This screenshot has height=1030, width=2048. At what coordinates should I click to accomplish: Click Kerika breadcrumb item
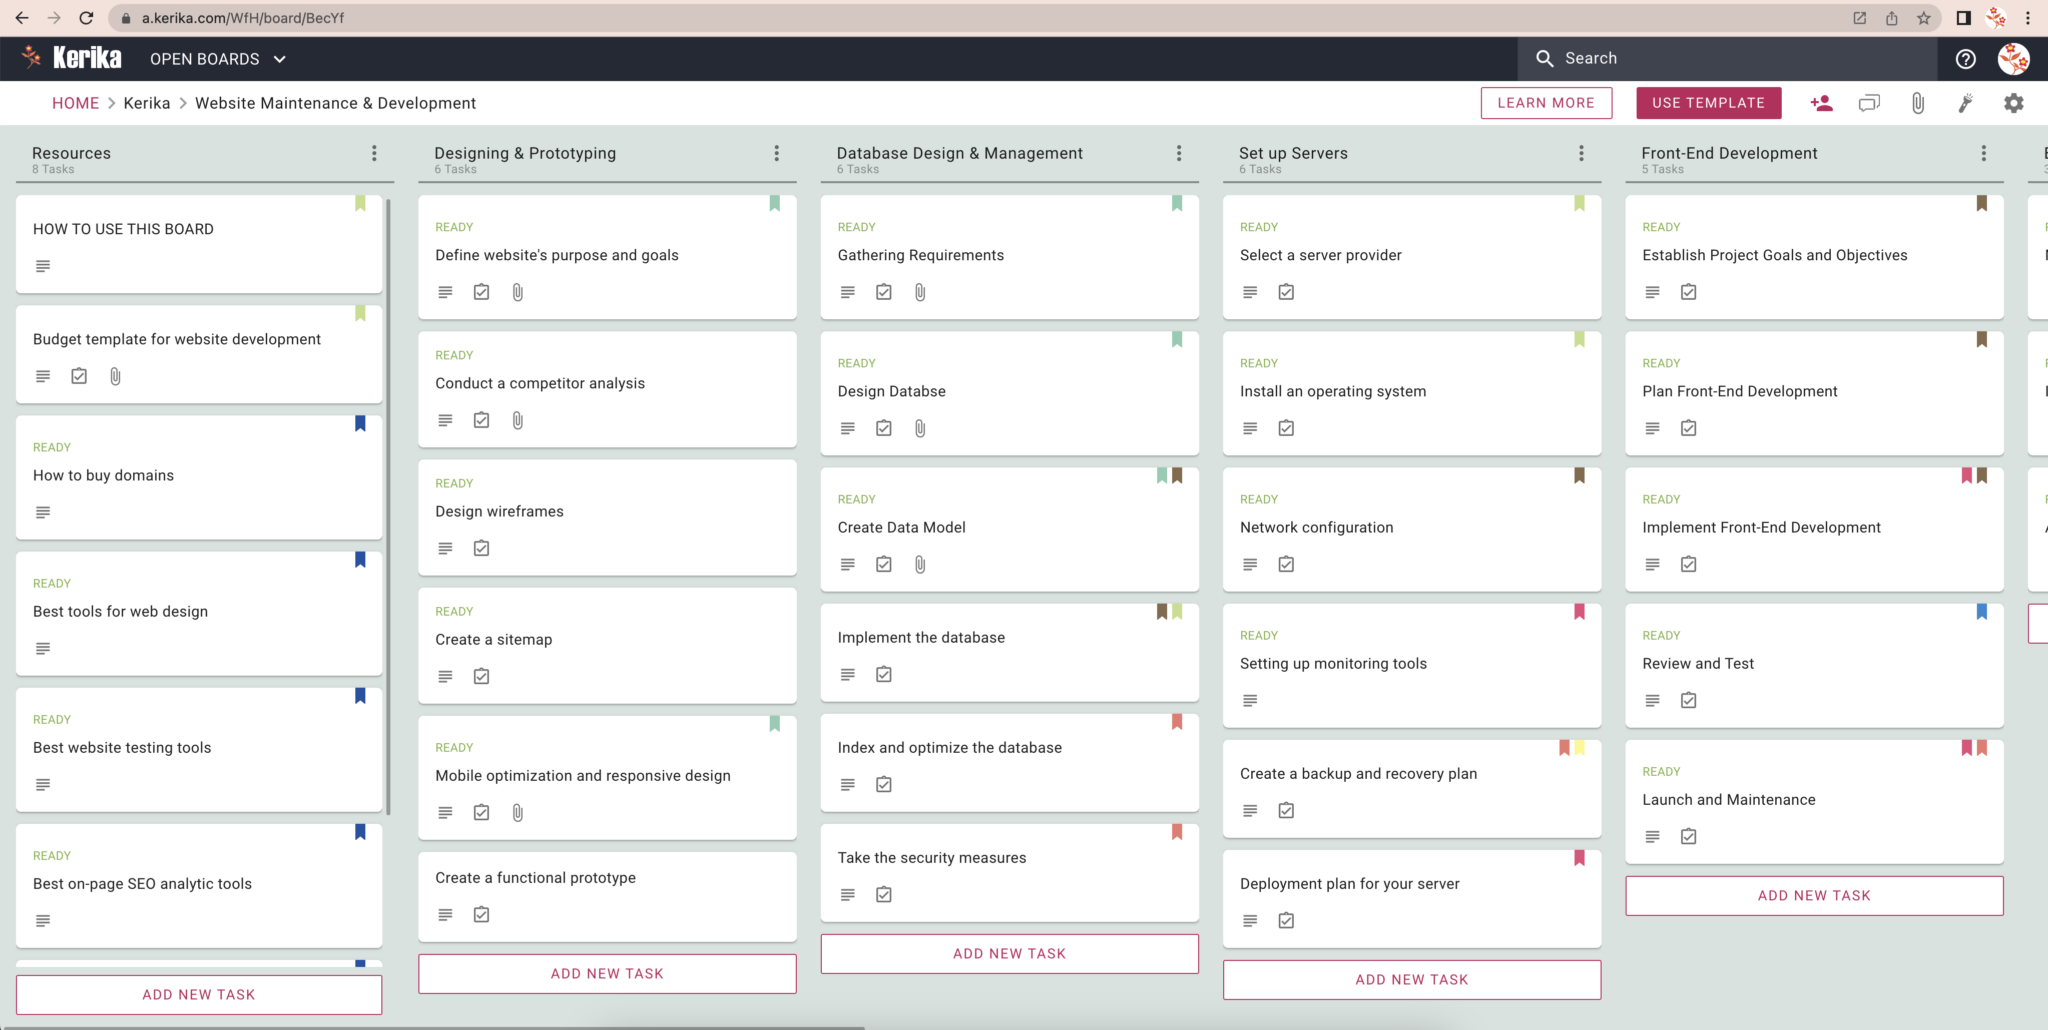147,103
